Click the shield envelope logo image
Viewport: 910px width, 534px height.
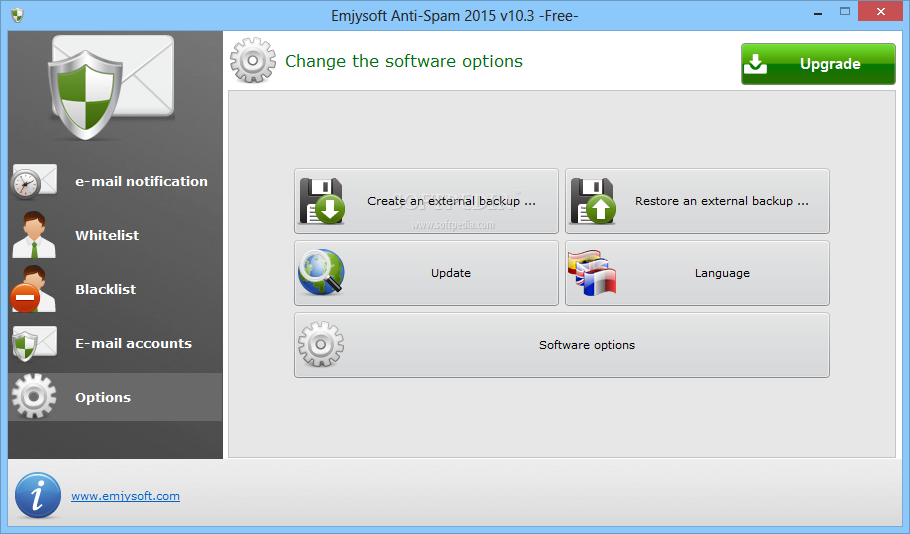[111, 87]
